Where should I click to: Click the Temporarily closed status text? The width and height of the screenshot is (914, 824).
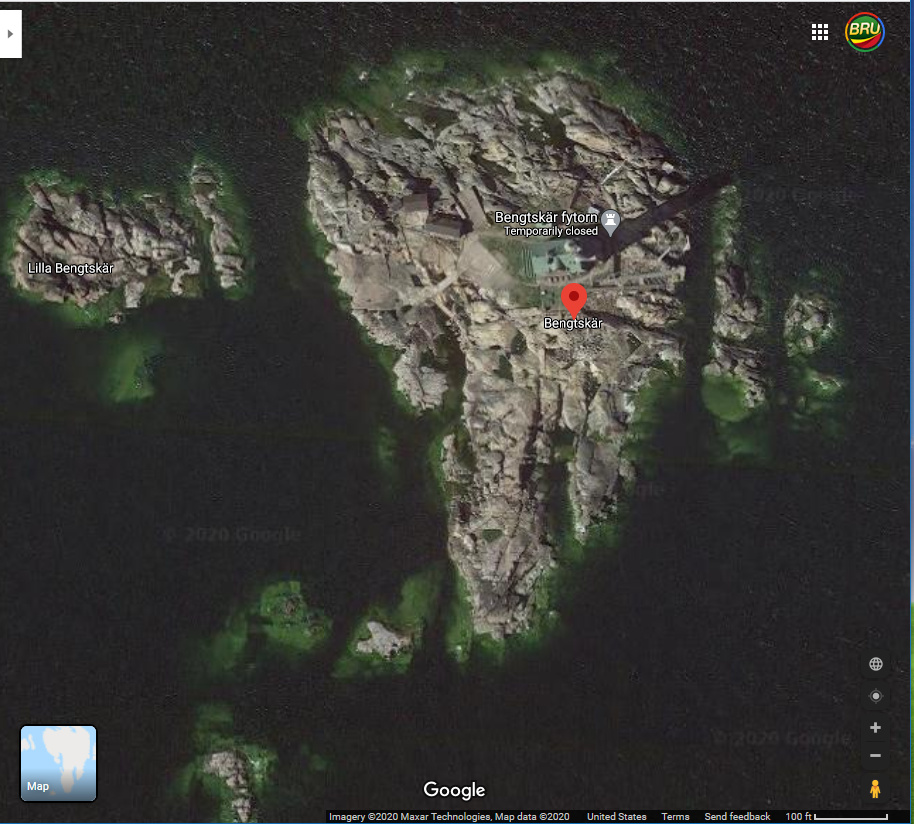[550, 231]
